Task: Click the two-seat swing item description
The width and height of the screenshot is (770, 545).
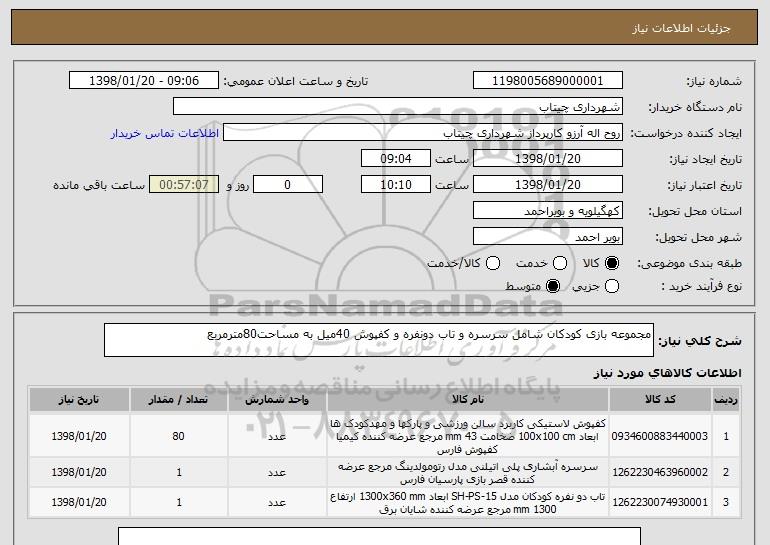Action: [468, 502]
